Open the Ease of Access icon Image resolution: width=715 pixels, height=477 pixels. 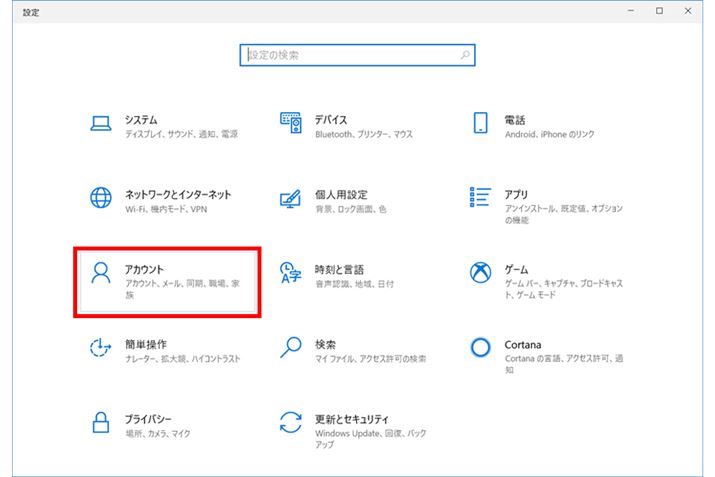pyautogui.click(x=100, y=348)
